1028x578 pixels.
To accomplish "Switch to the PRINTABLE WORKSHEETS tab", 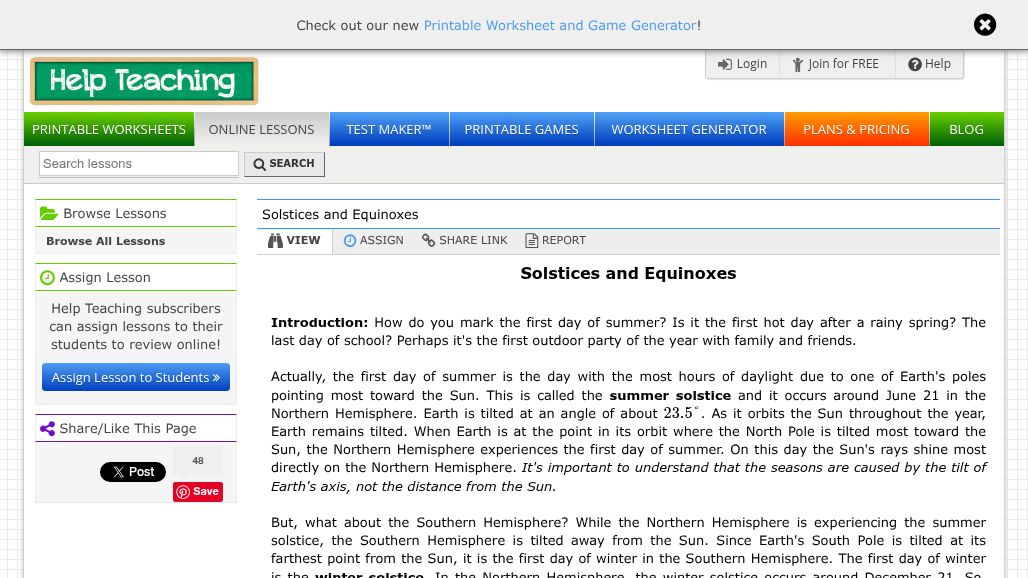I will click(x=108, y=129).
